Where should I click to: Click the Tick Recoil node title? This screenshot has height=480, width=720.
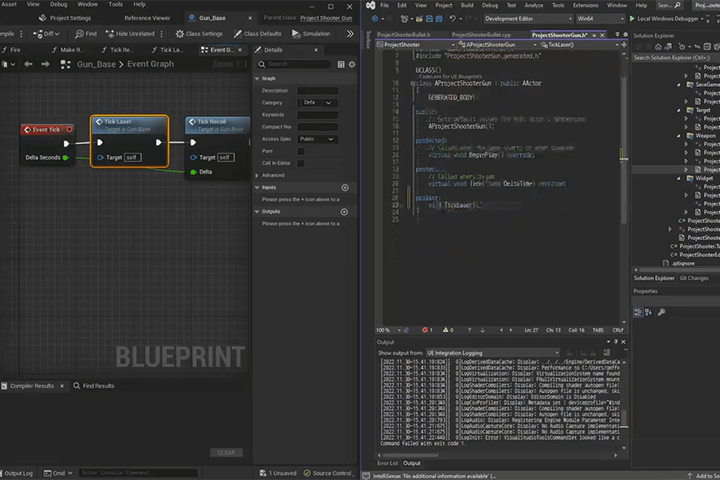tap(212, 122)
